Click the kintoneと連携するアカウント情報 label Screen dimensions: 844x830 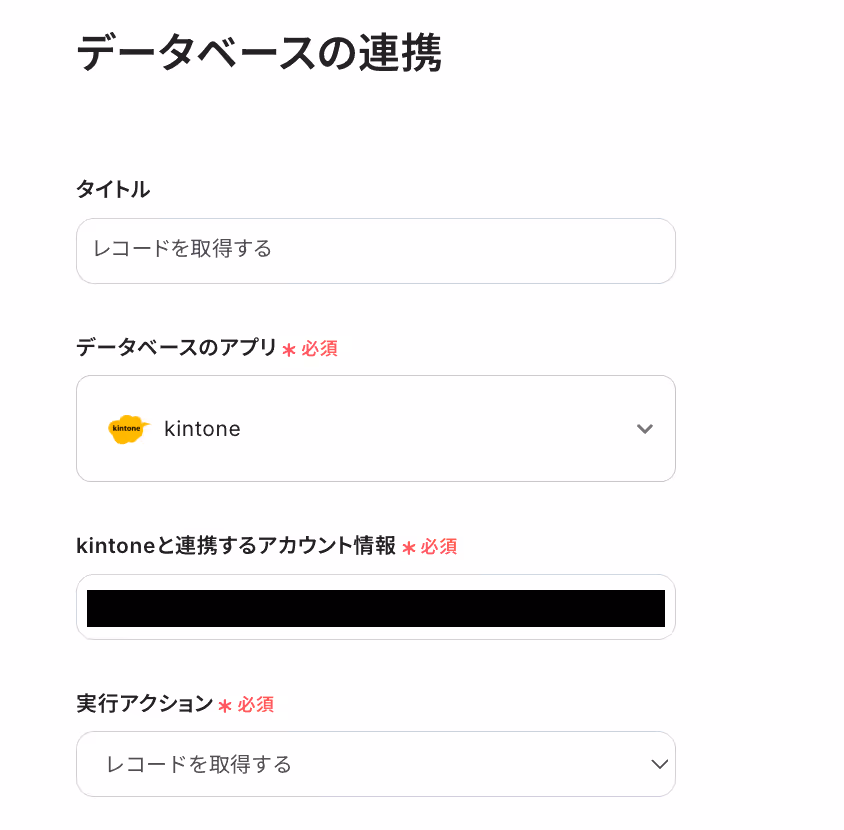point(236,546)
